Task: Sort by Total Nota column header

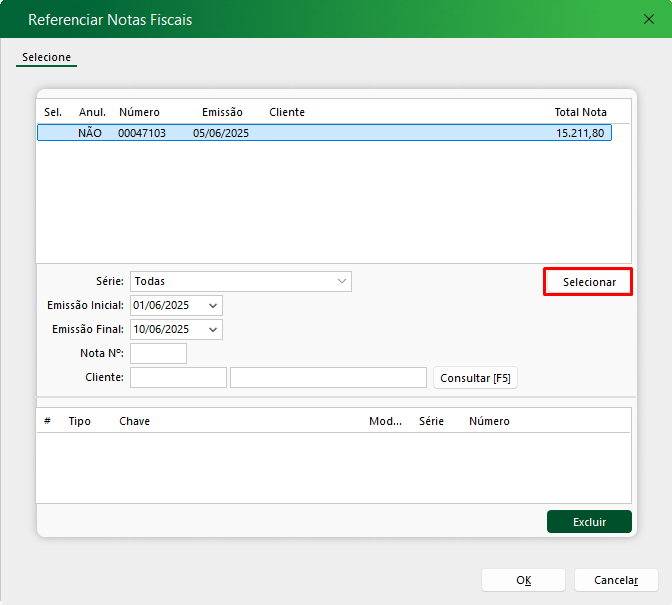Action: (580, 112)
